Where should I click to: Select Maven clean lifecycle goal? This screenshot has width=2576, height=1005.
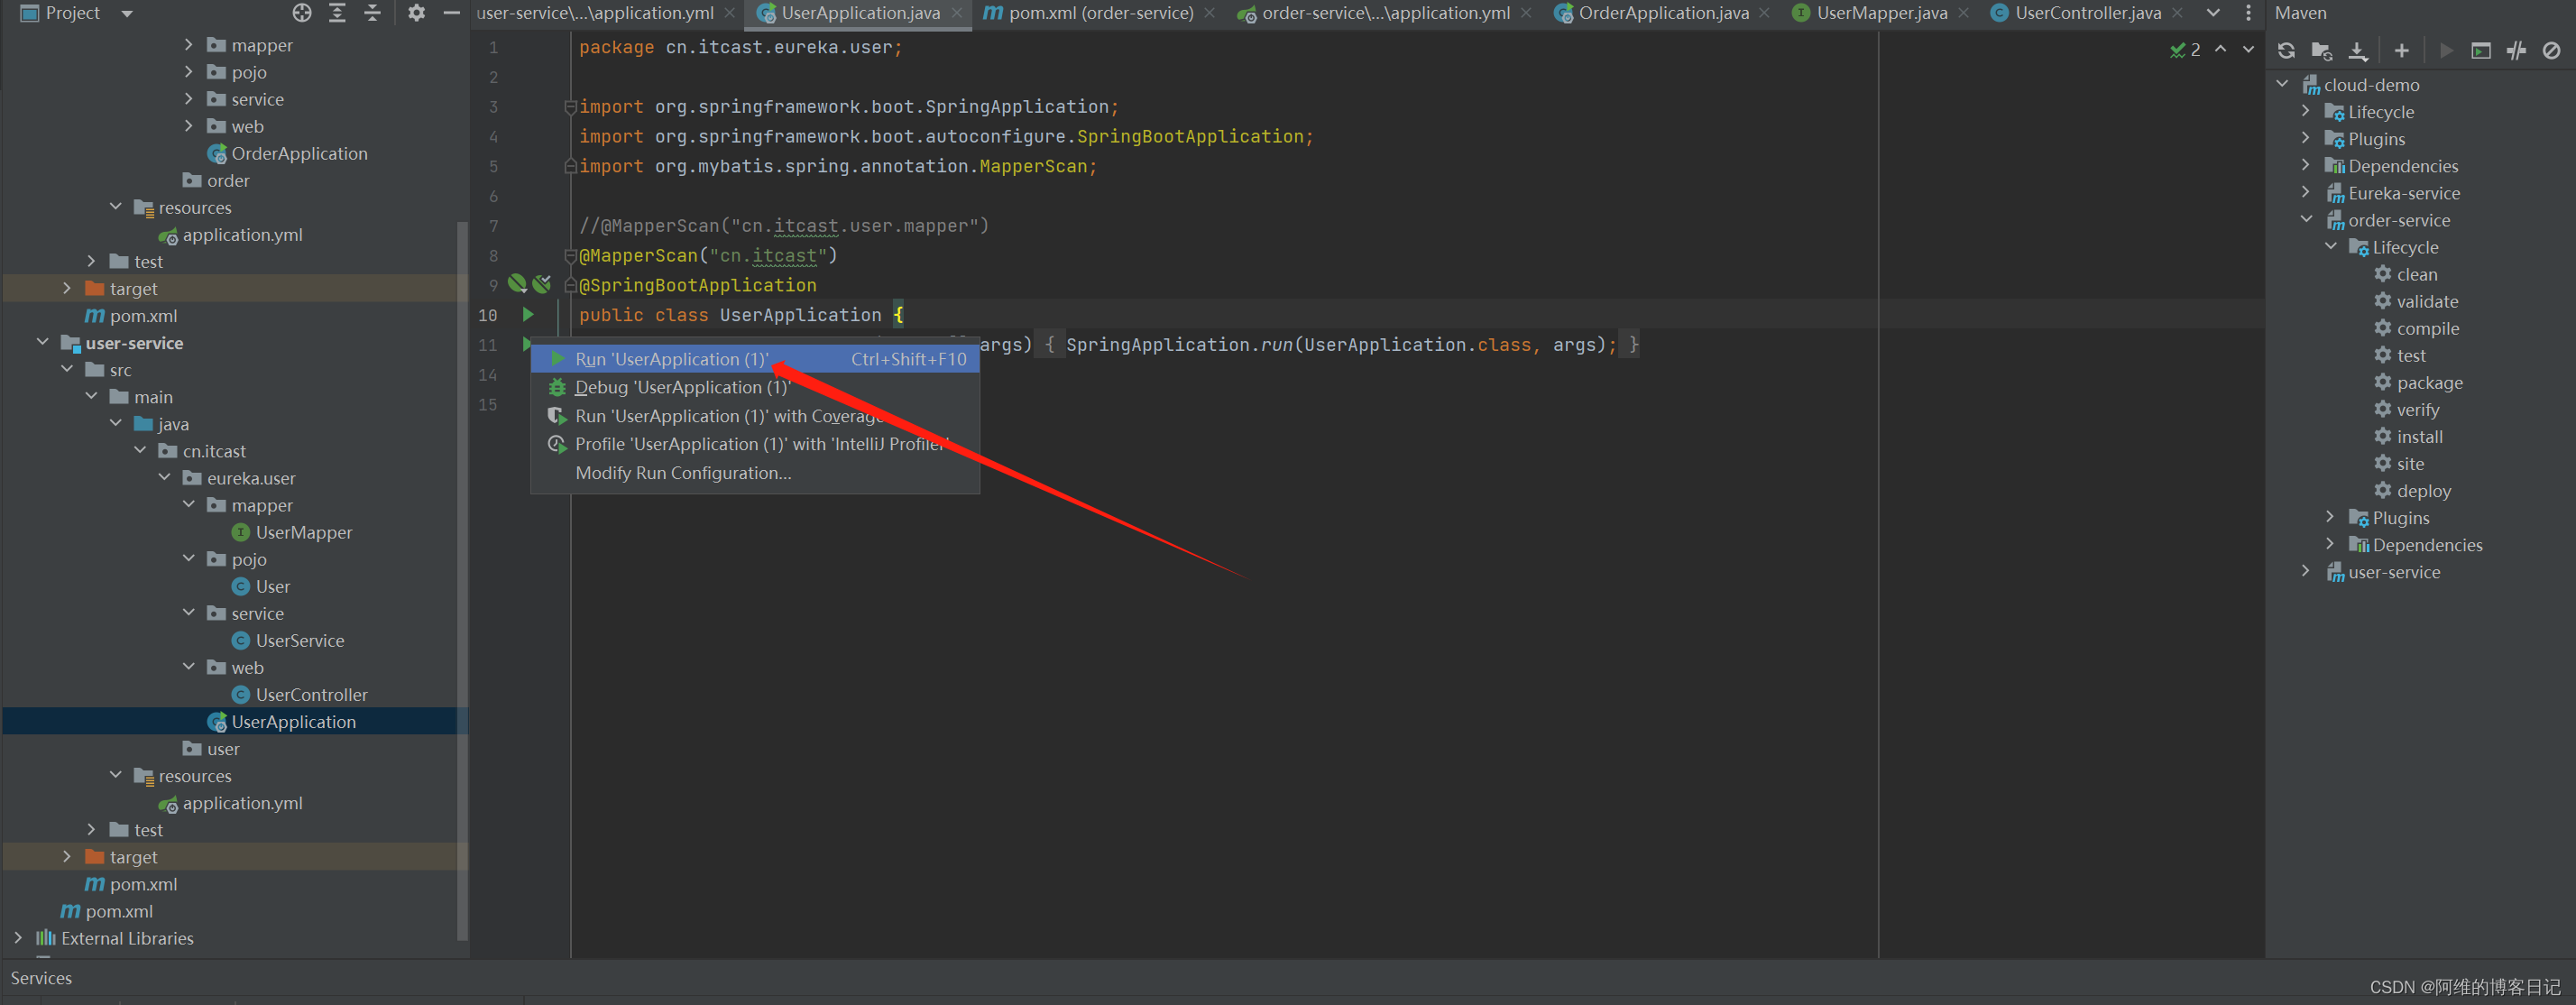click(2416, 274)
